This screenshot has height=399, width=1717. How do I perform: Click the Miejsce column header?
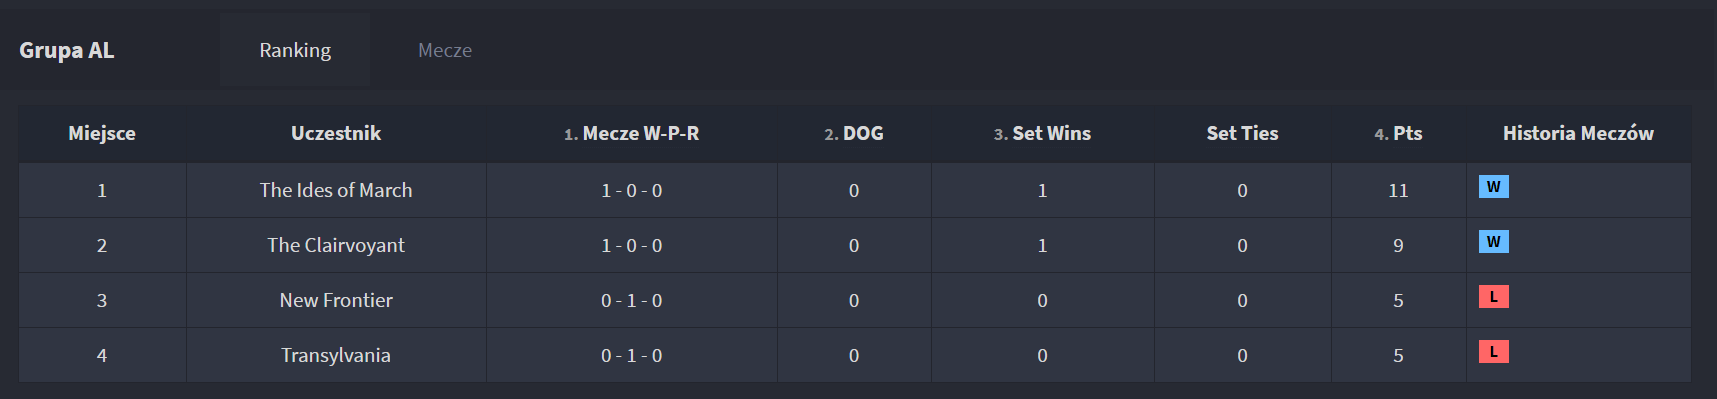tap(102, 133)
